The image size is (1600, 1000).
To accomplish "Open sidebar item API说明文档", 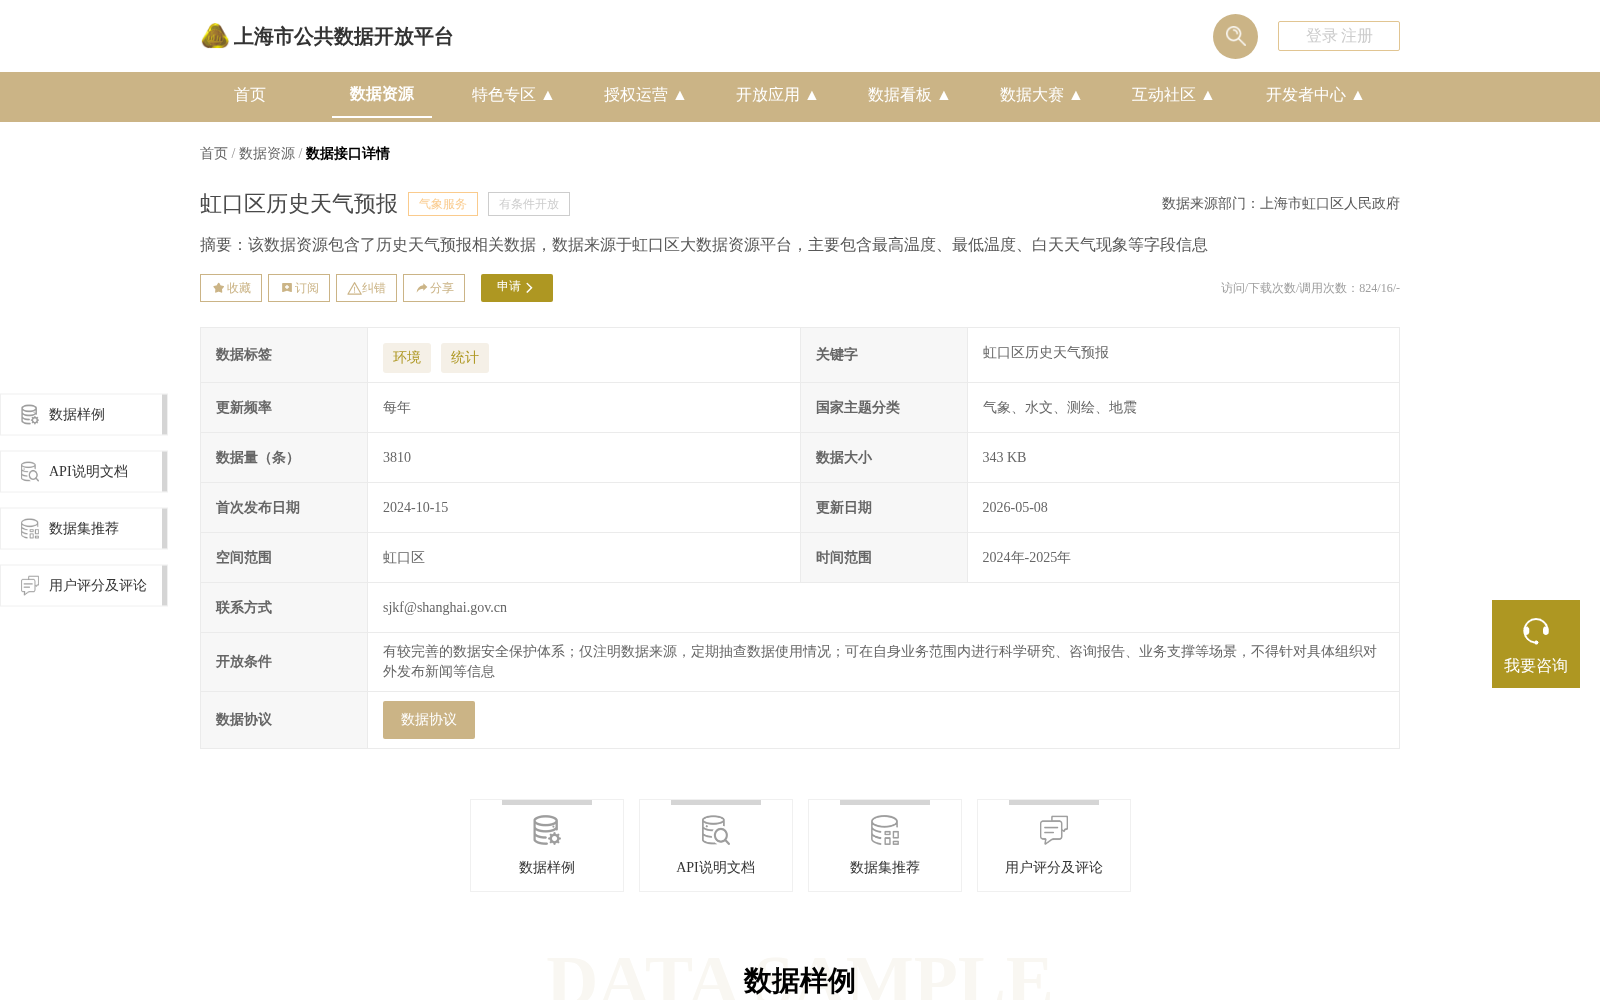I will click(x=84, y=471).
